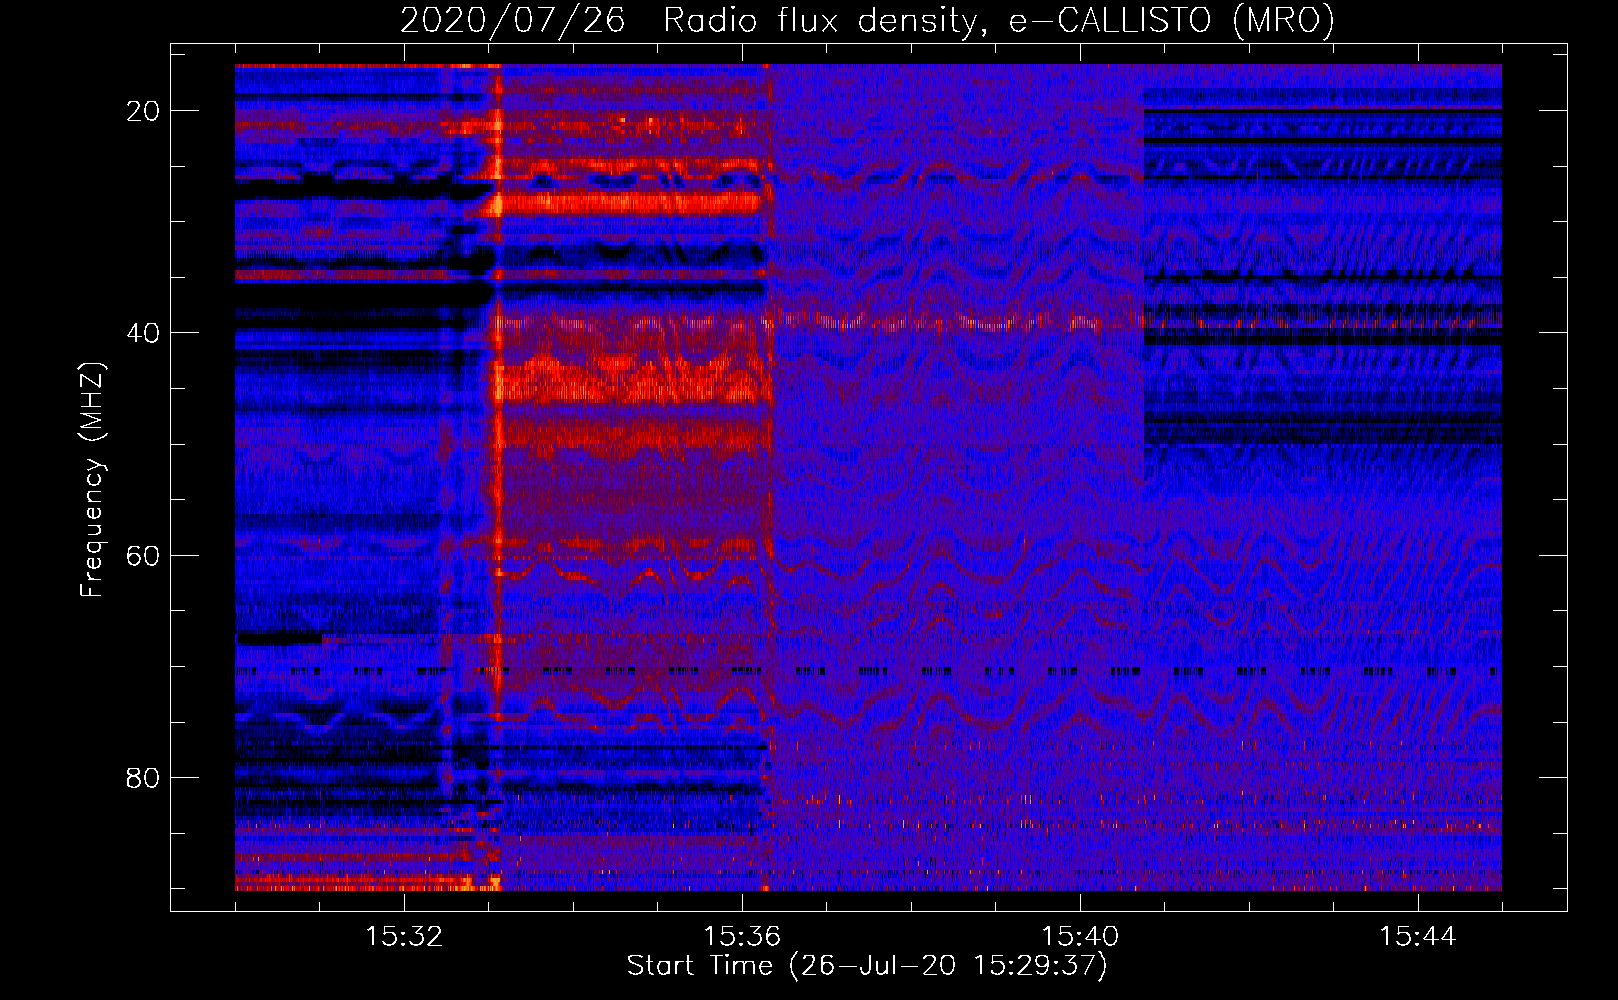Click the '15:40' time axis label
Viewport: 1618px width, 1000px height.
coord(1080,937)
